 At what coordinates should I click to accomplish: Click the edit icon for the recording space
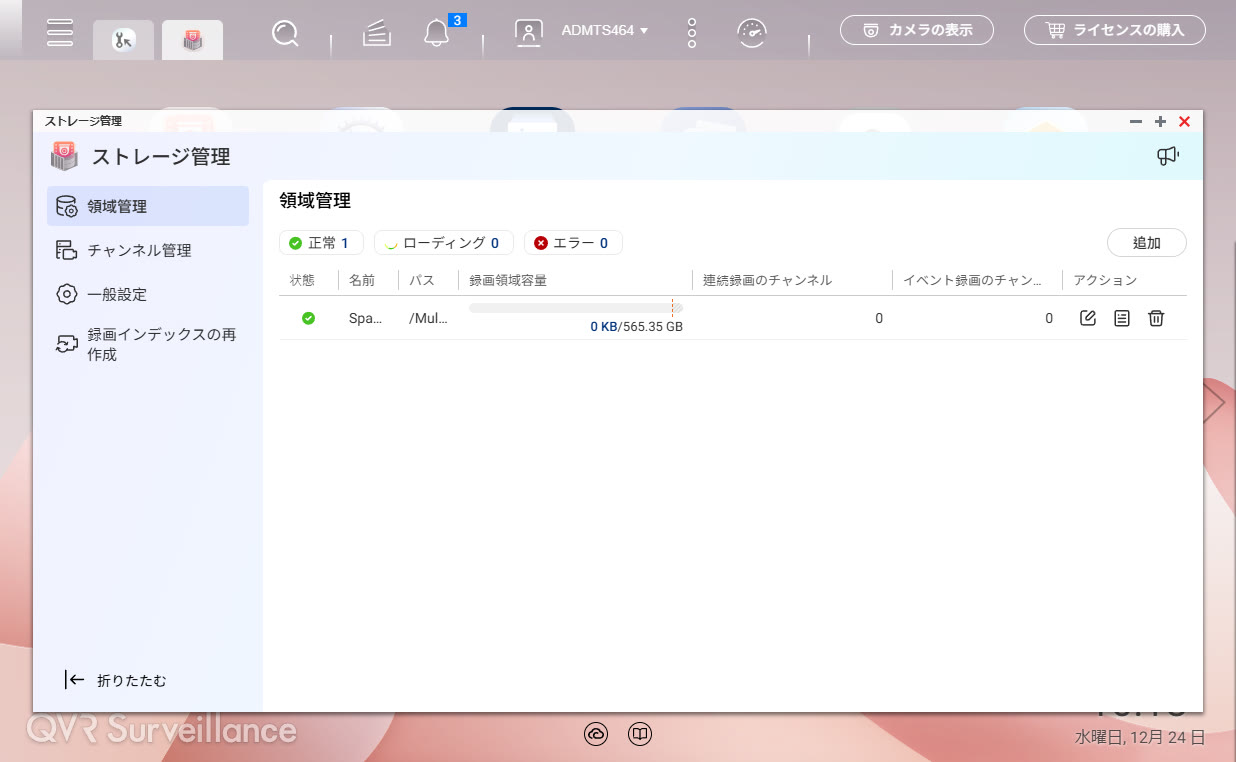click(x=1088, y=318)
